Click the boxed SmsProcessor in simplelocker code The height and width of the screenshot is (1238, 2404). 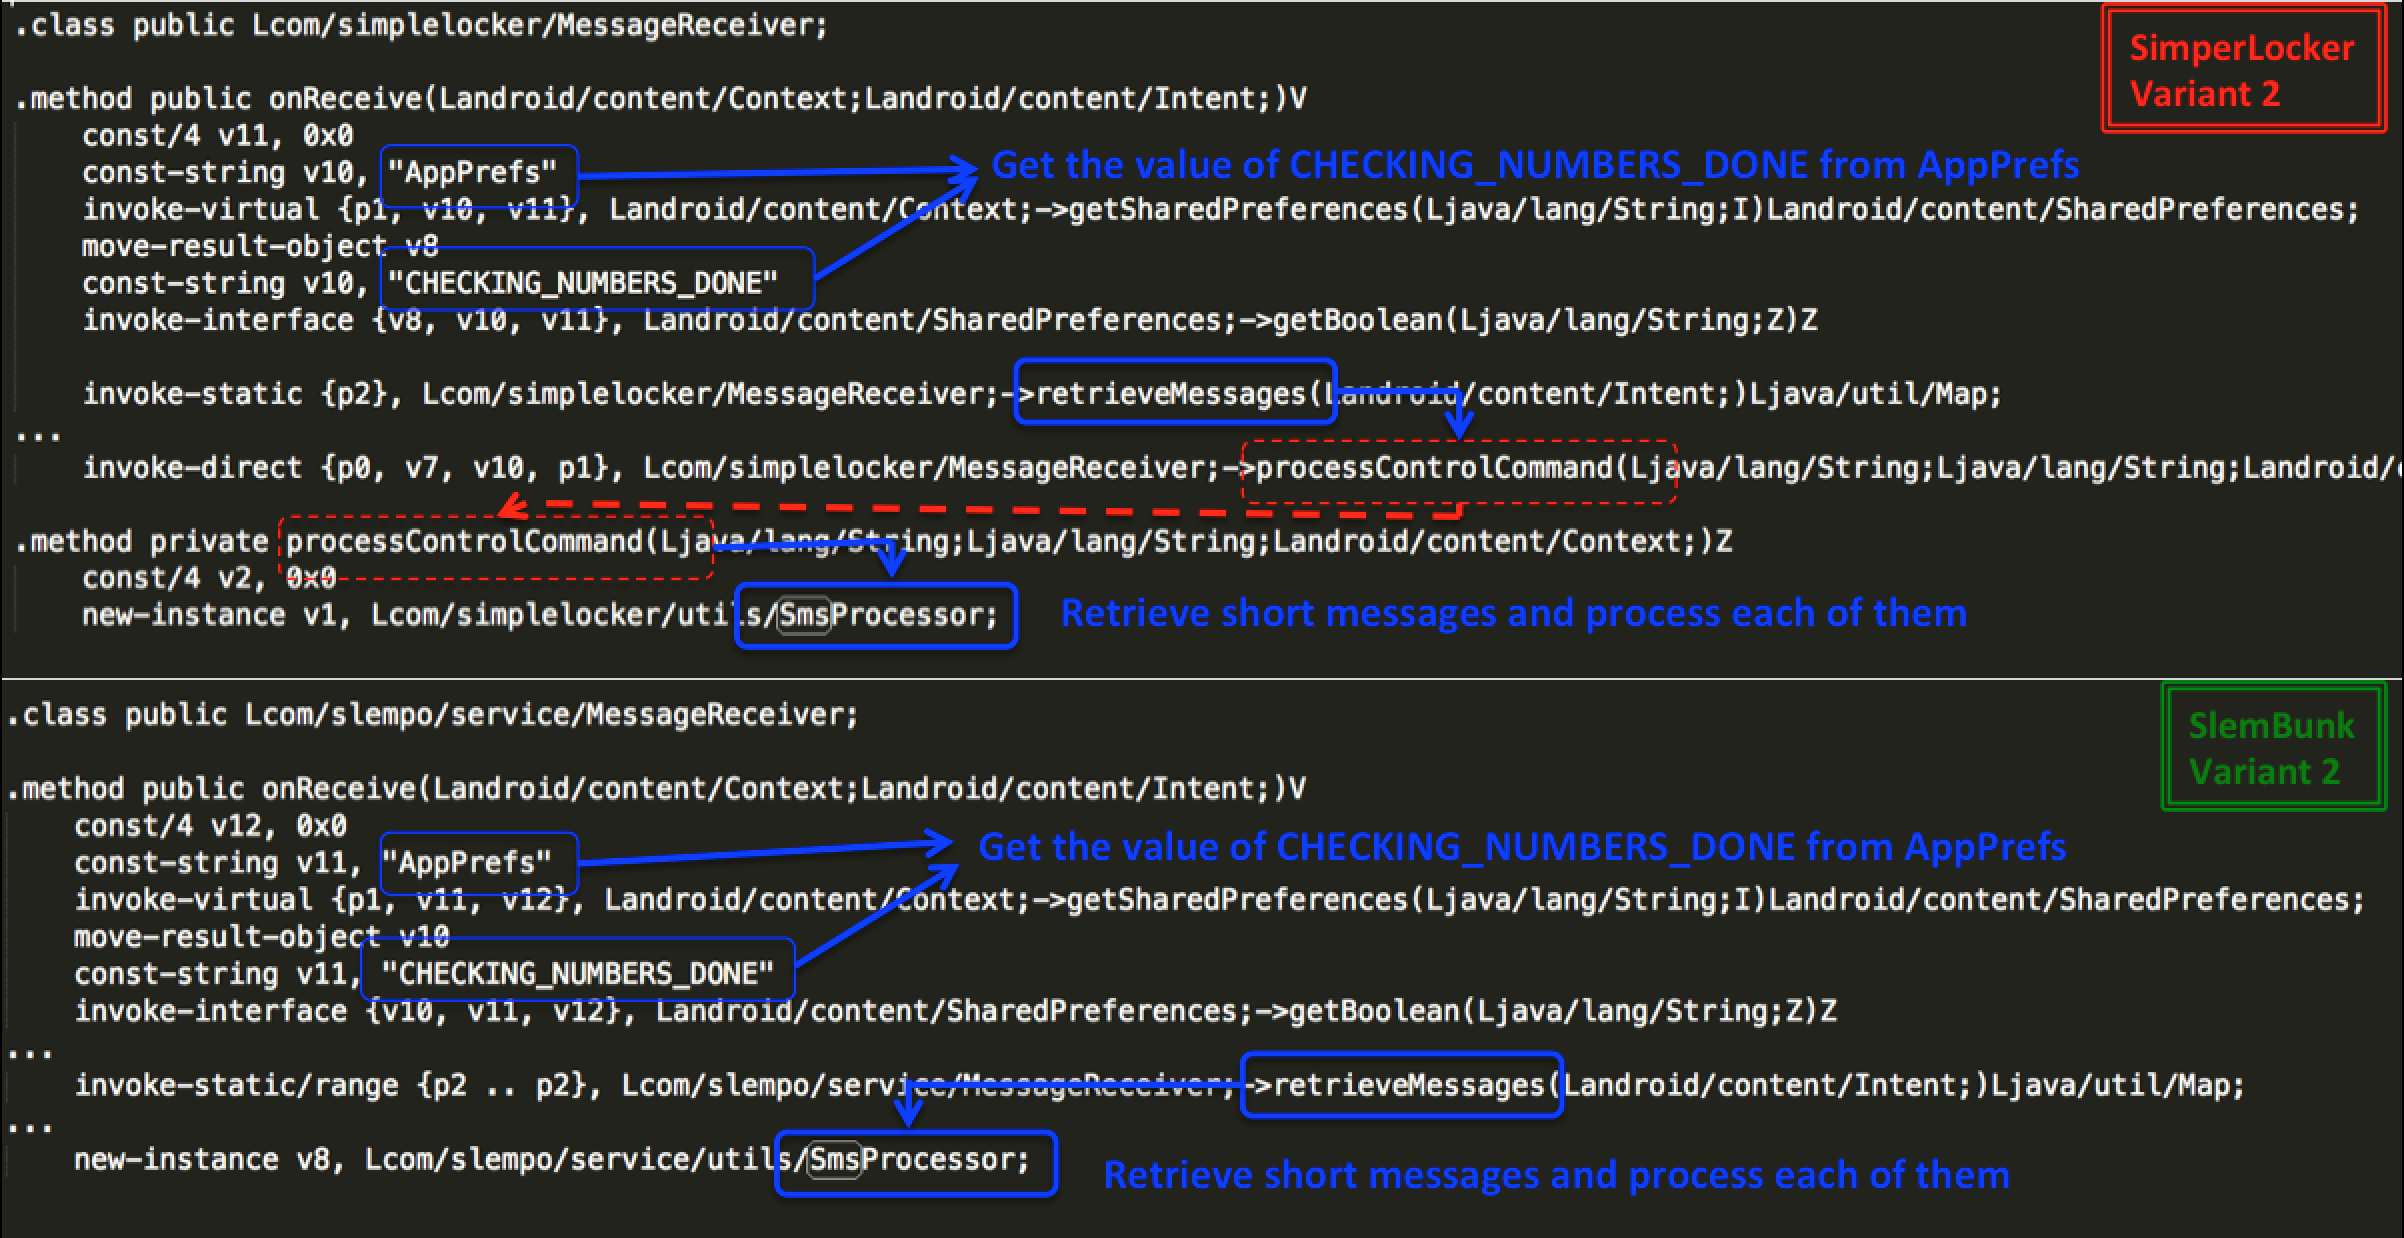(x=876, y=616)
